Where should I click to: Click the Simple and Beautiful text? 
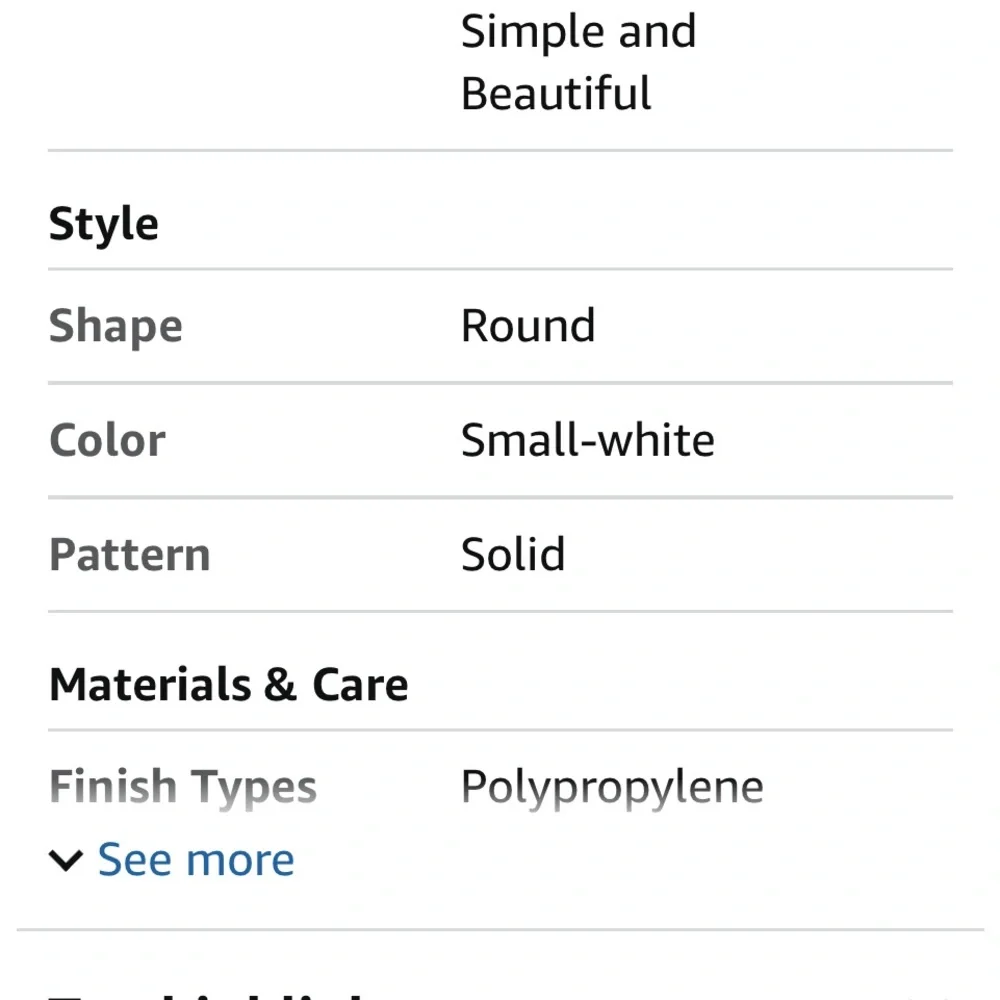pyautogui.click(x=578, y=62)
